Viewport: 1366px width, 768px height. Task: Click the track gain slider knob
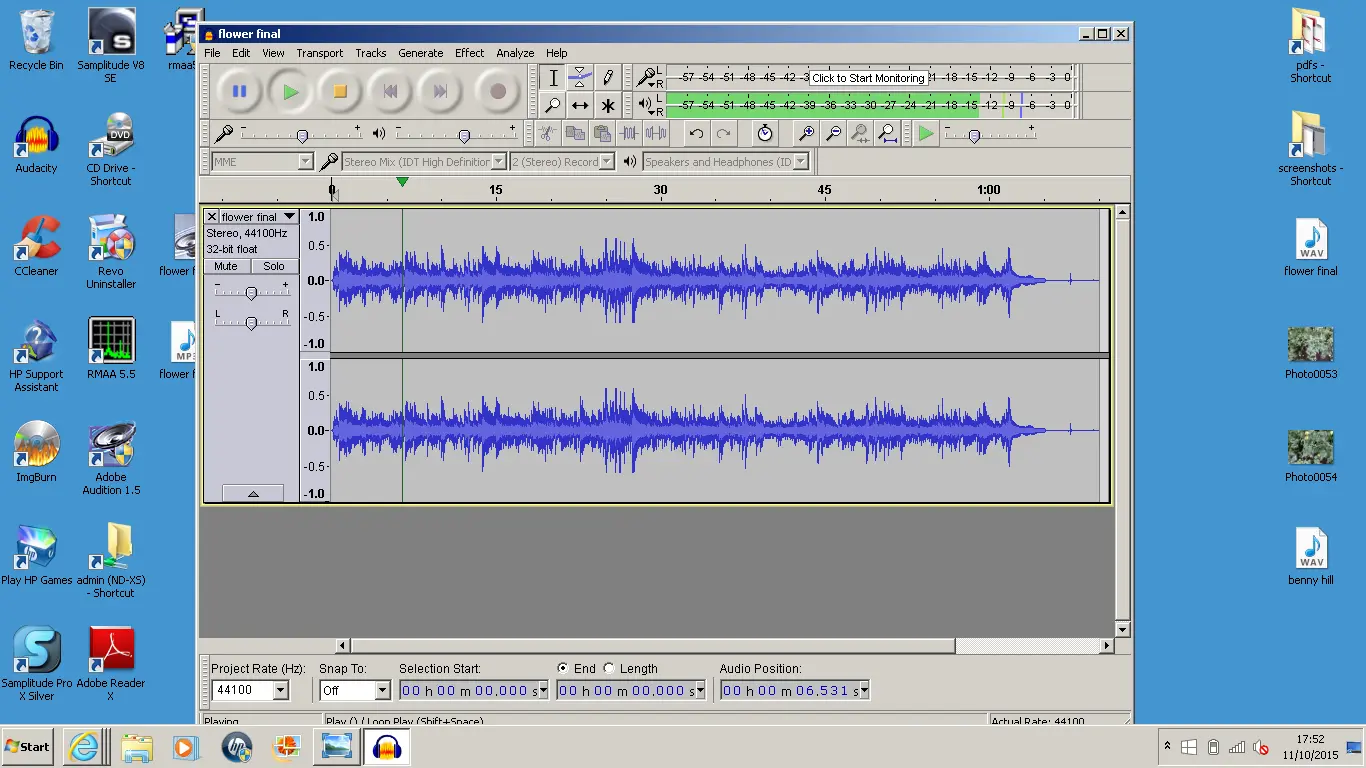pos(251,292)
